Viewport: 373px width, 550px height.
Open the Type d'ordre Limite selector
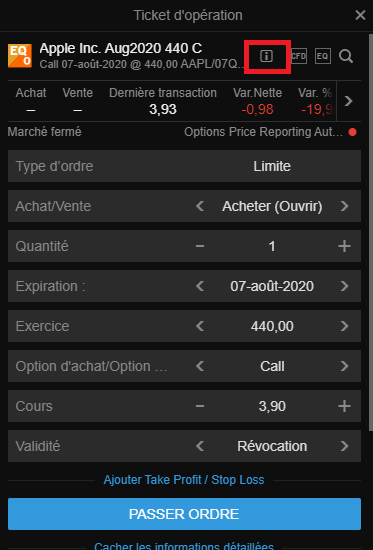[x=184, y=166]
